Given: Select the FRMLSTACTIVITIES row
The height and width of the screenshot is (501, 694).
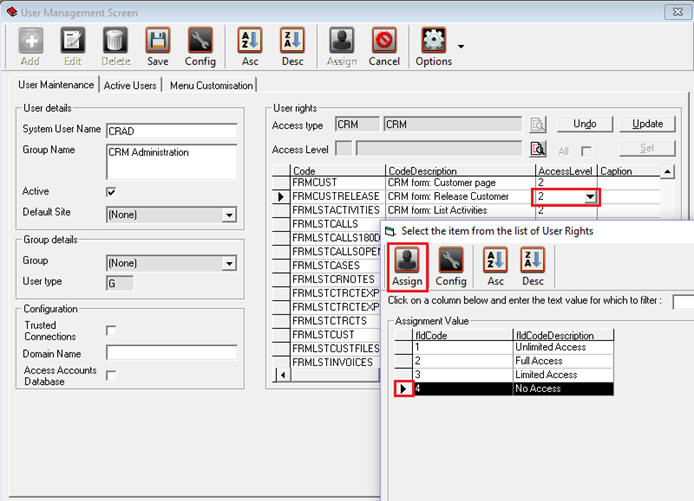Looking at the screenshot, I should (x=466, y=210).
